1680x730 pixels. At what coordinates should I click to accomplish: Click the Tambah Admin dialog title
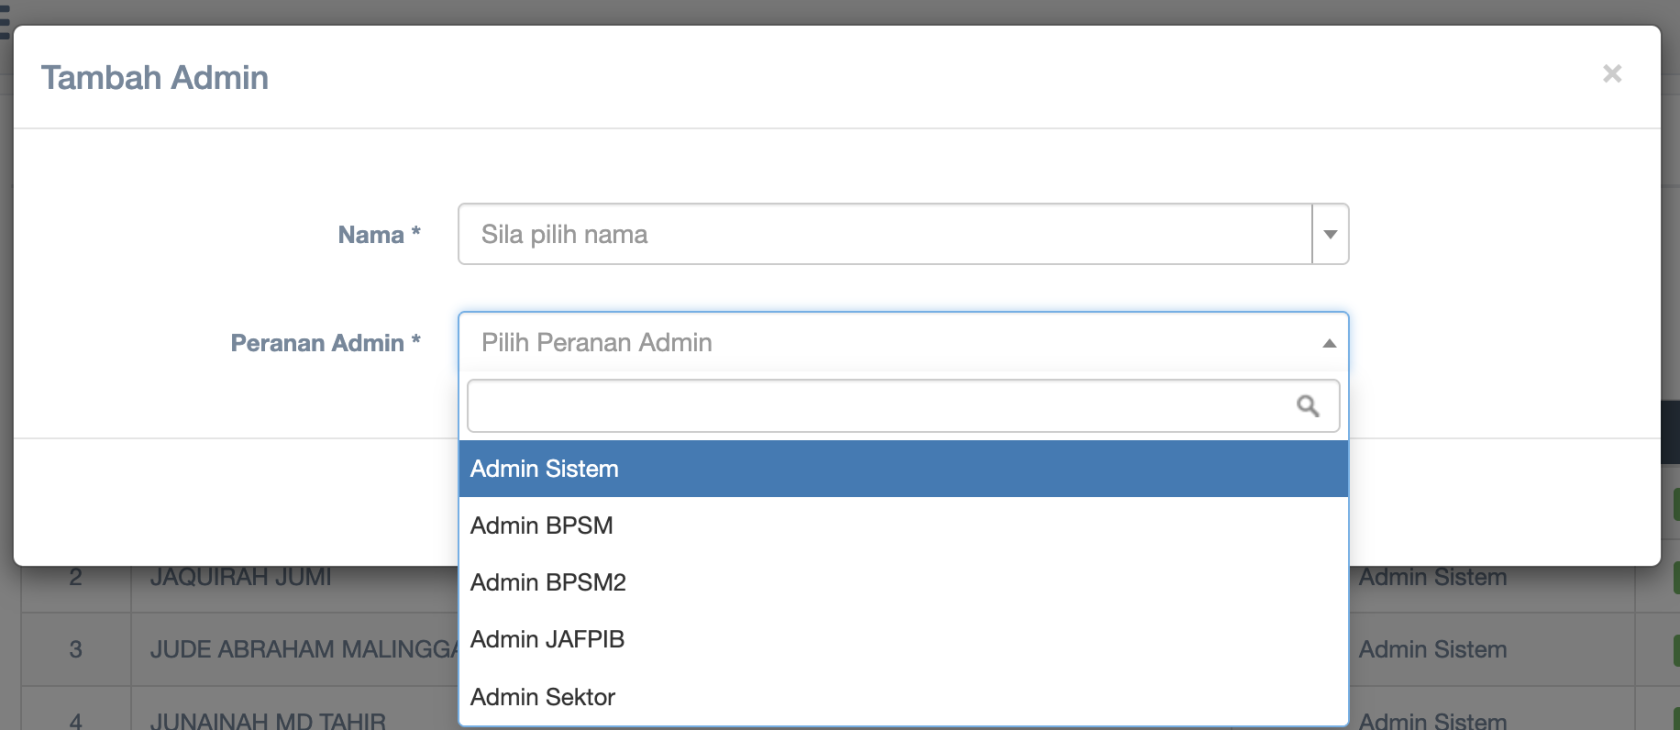point(155,78)
